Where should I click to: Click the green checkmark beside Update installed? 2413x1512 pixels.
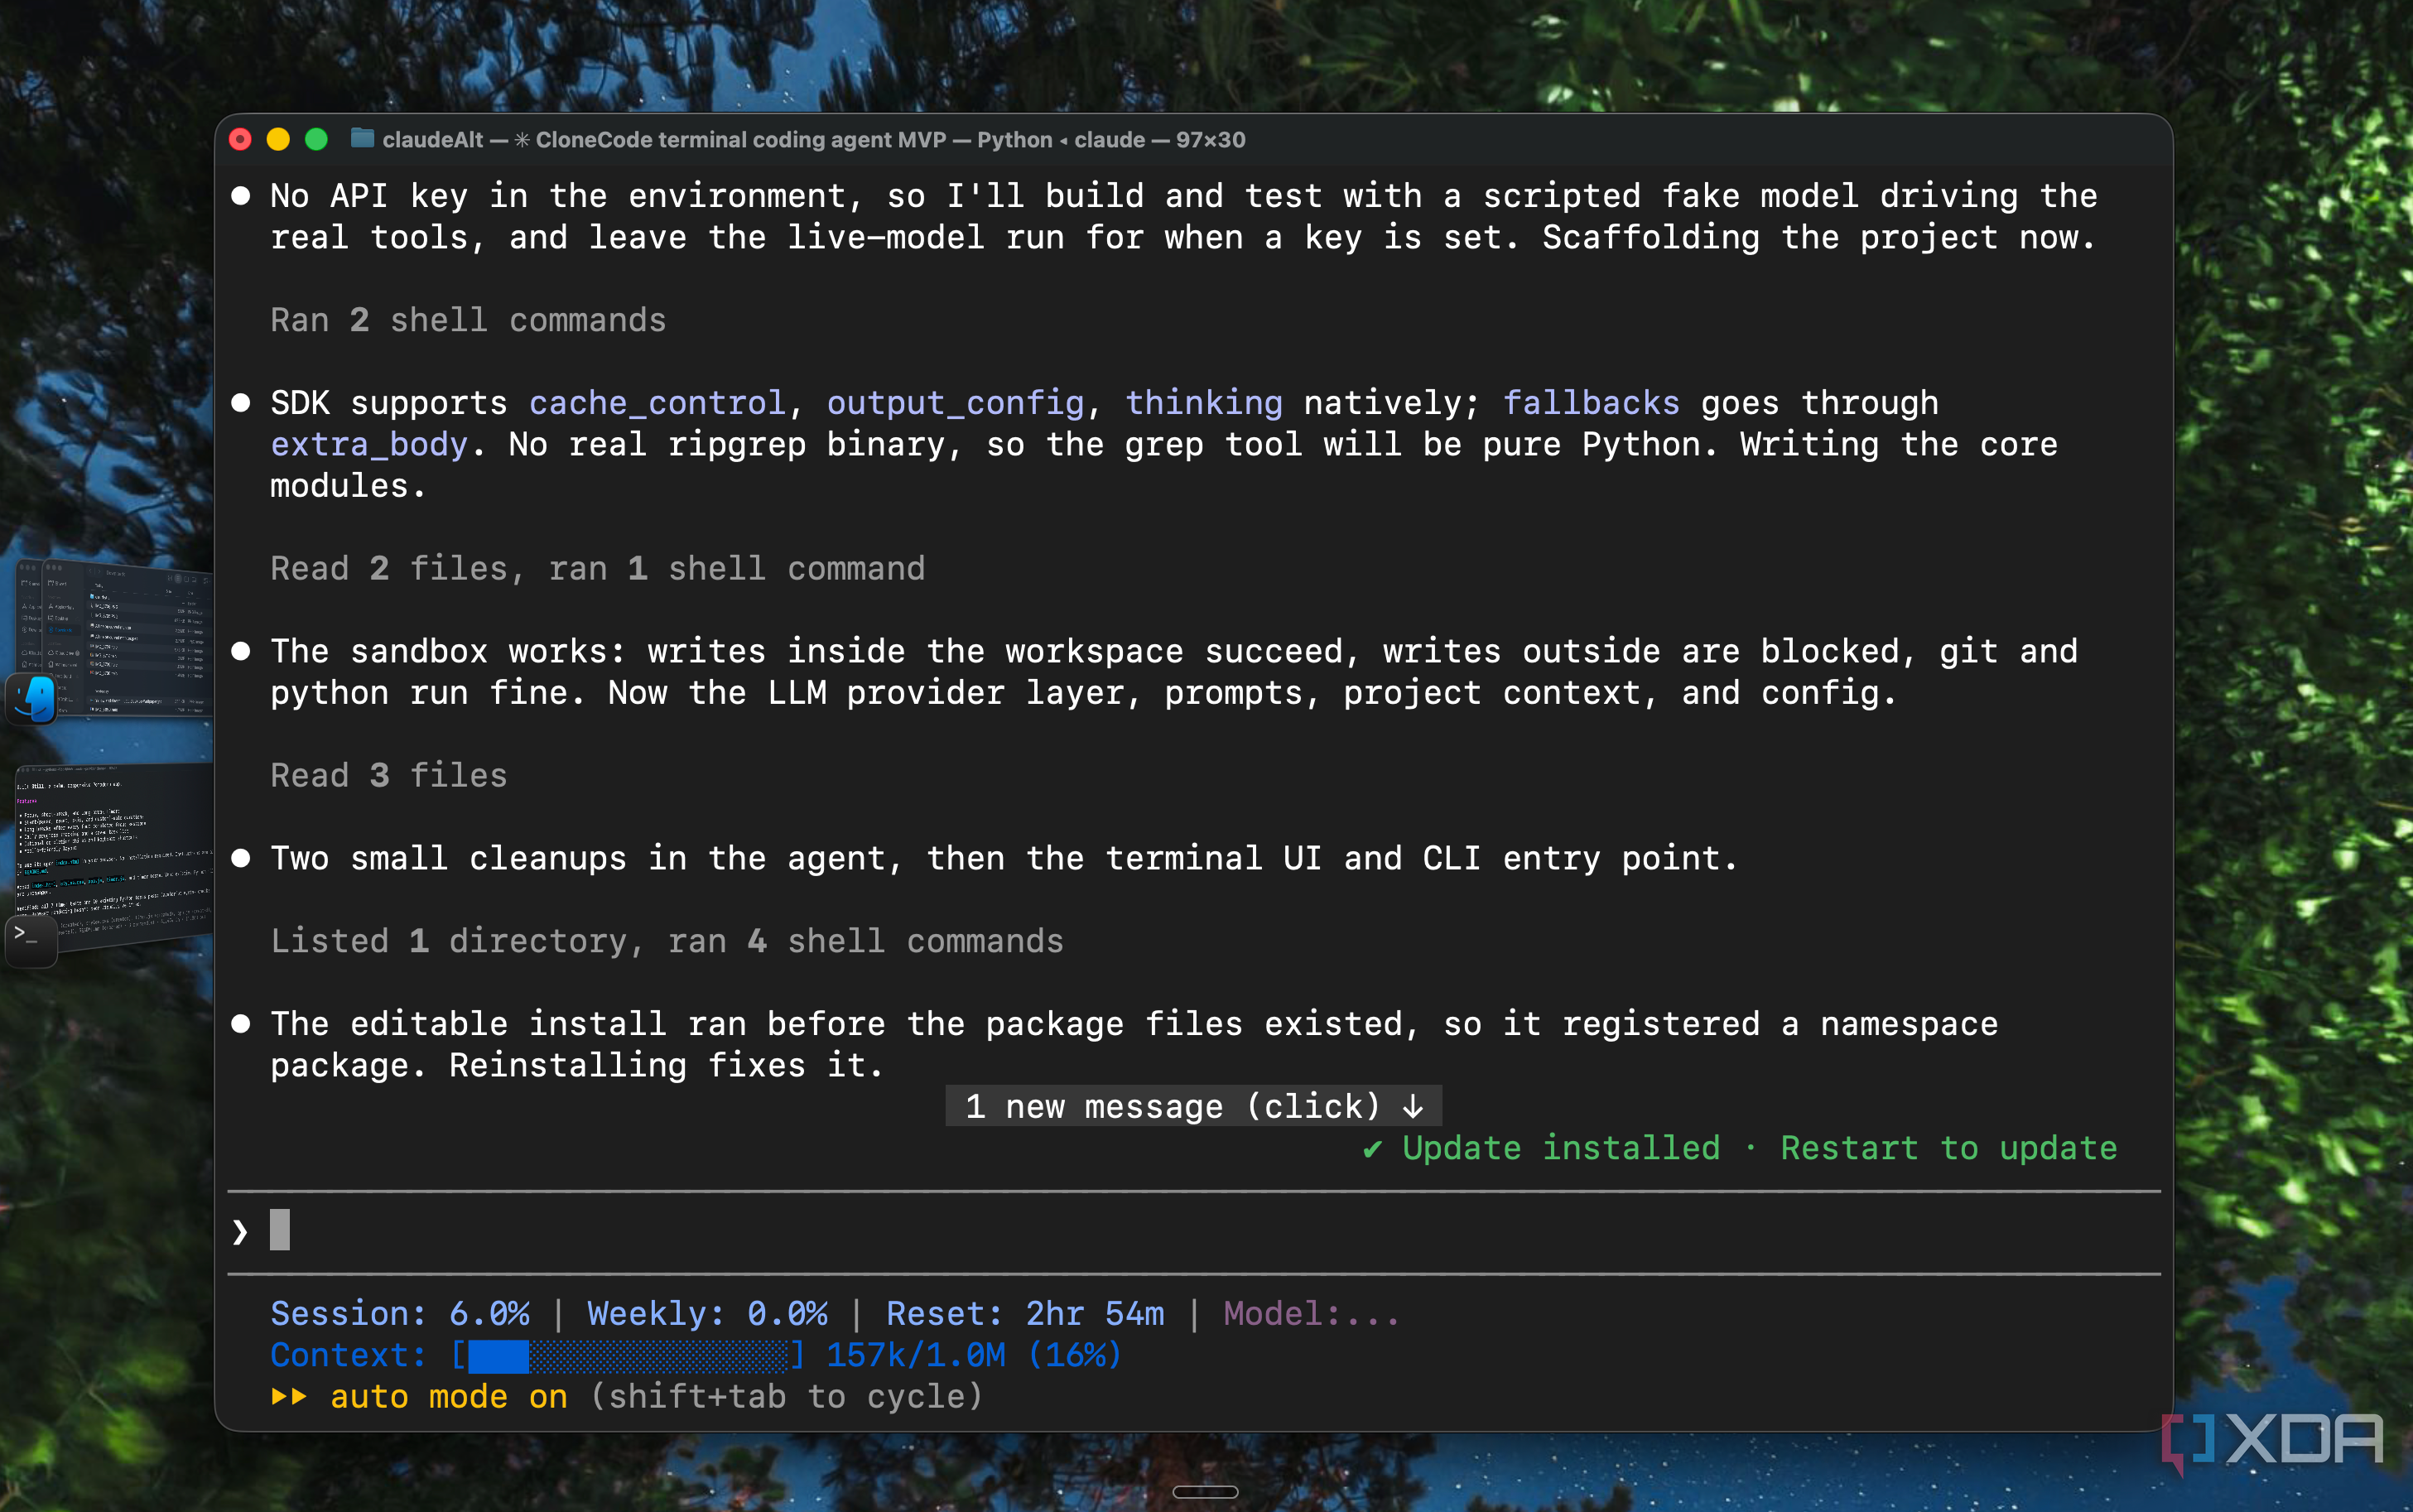click(x=1372, y=1149)
